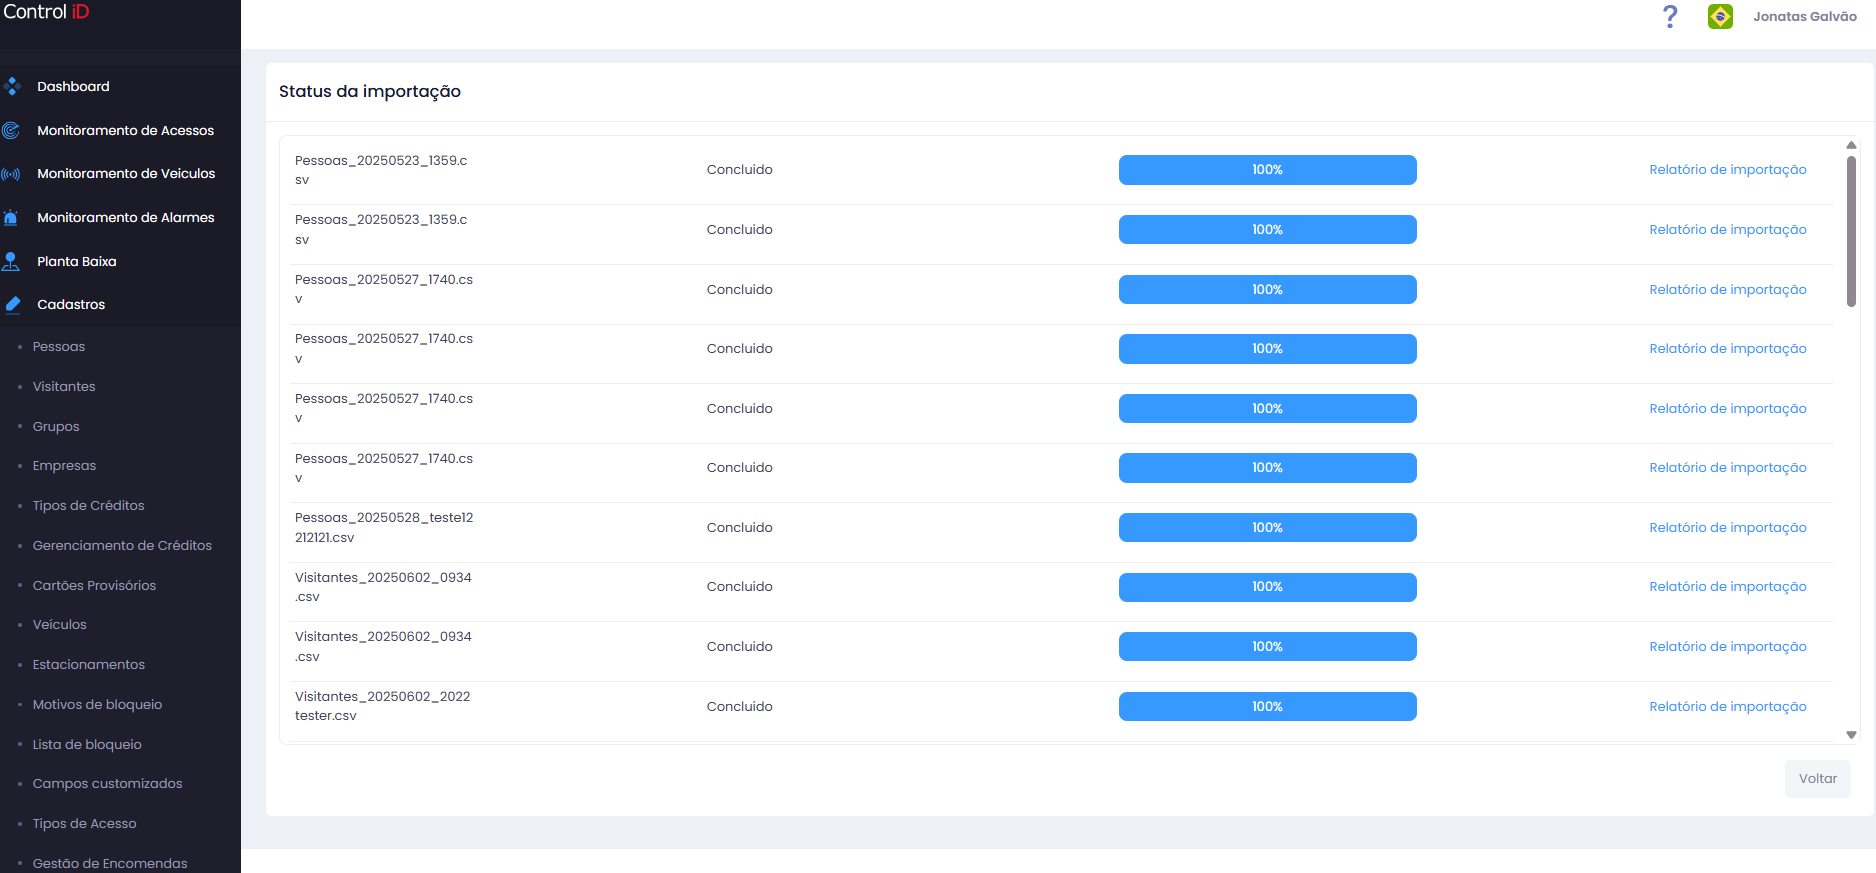Click the 100% progress bar of Pessoas_20250528_teste12
1876x873 pixels.
click(x=1267, y=528)
